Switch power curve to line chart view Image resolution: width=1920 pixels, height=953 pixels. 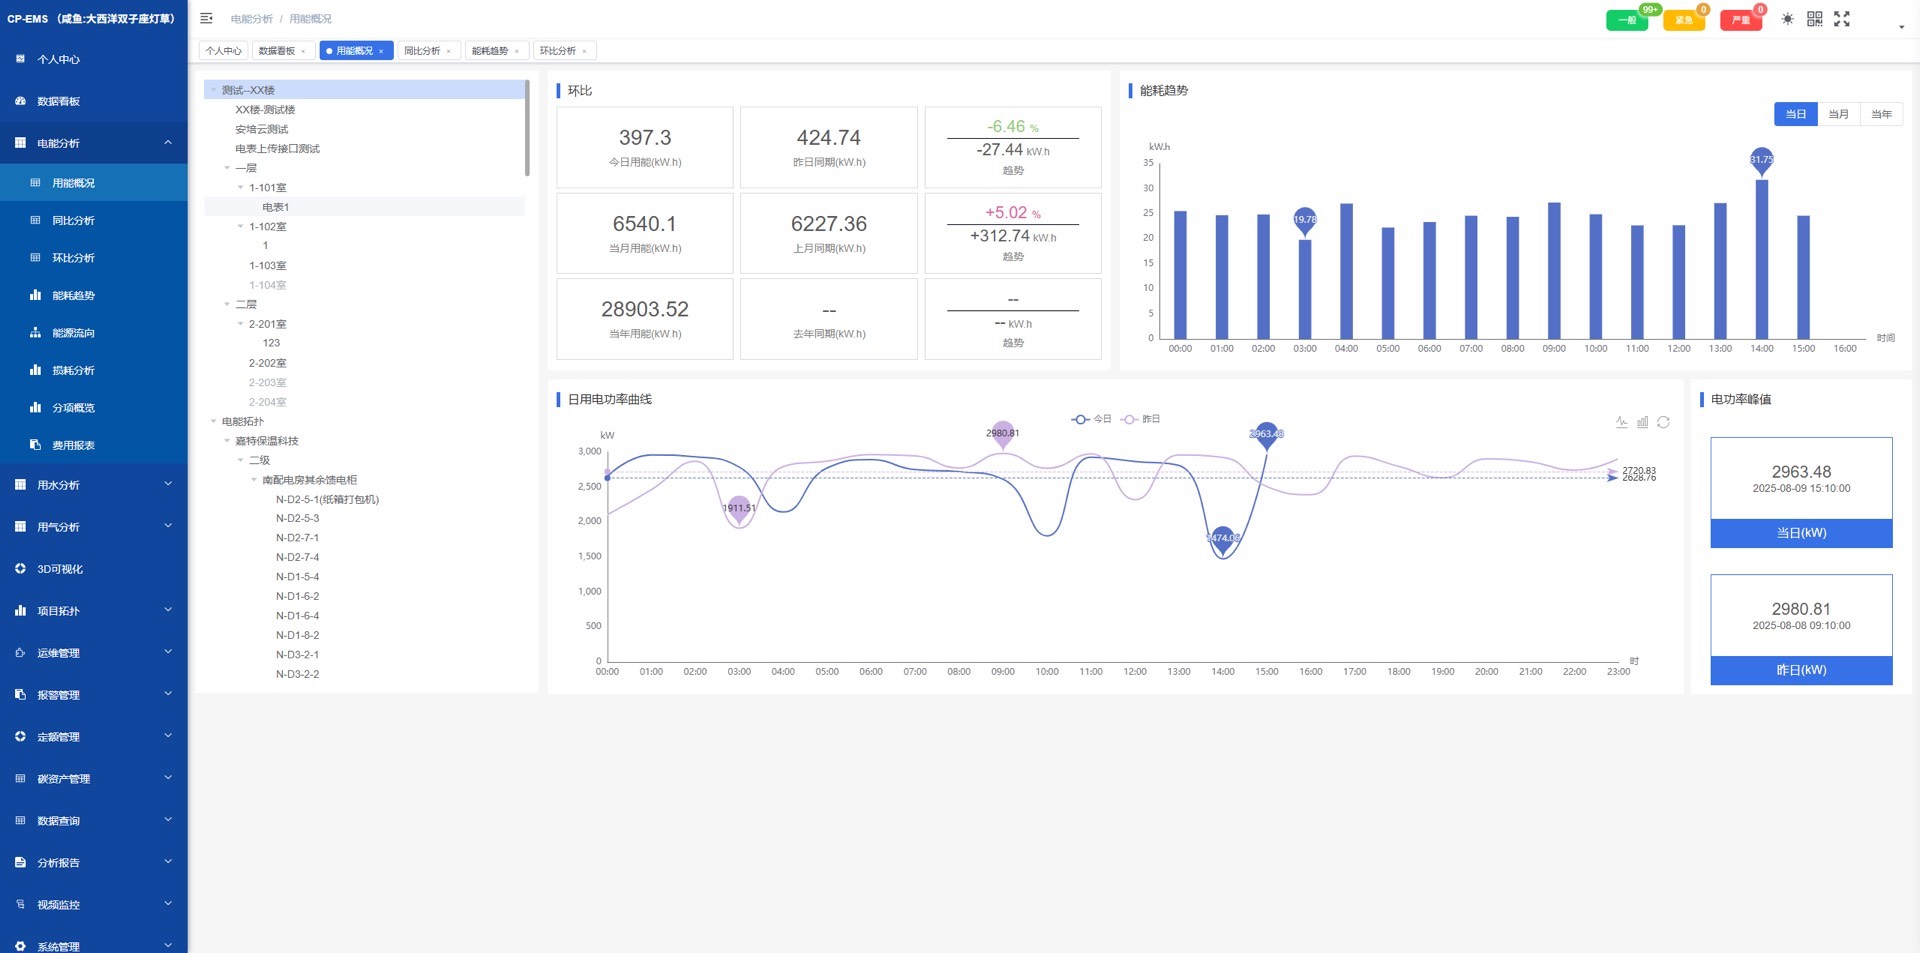click(x=1621, y=422)
